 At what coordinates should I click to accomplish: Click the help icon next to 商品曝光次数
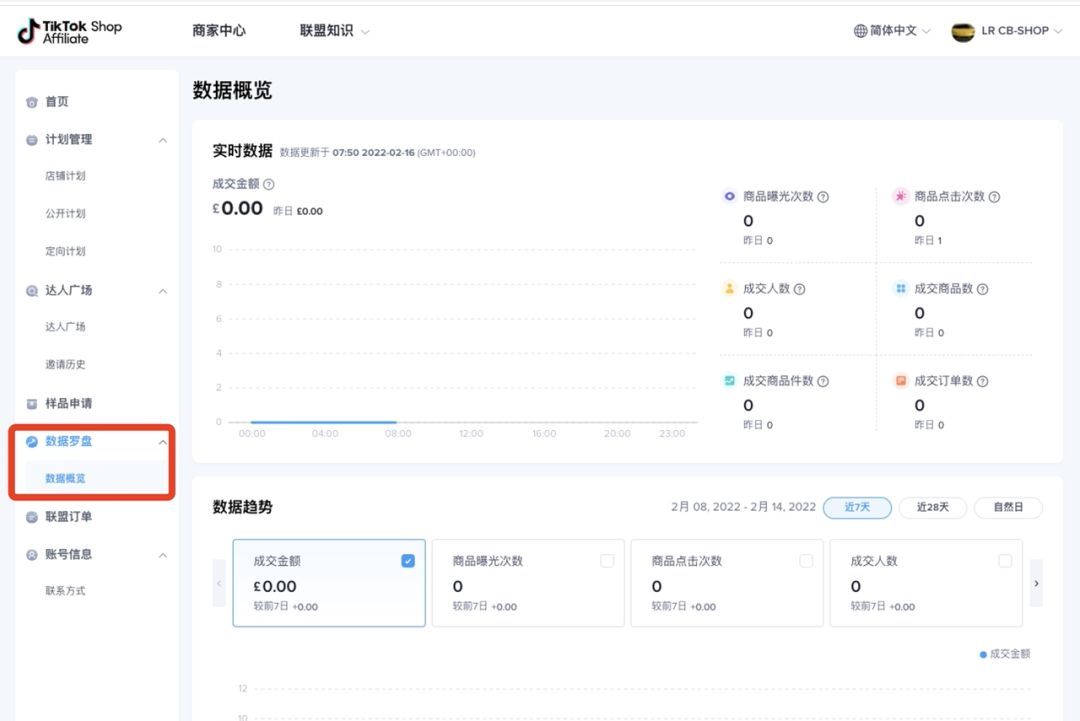click(823, 197)
